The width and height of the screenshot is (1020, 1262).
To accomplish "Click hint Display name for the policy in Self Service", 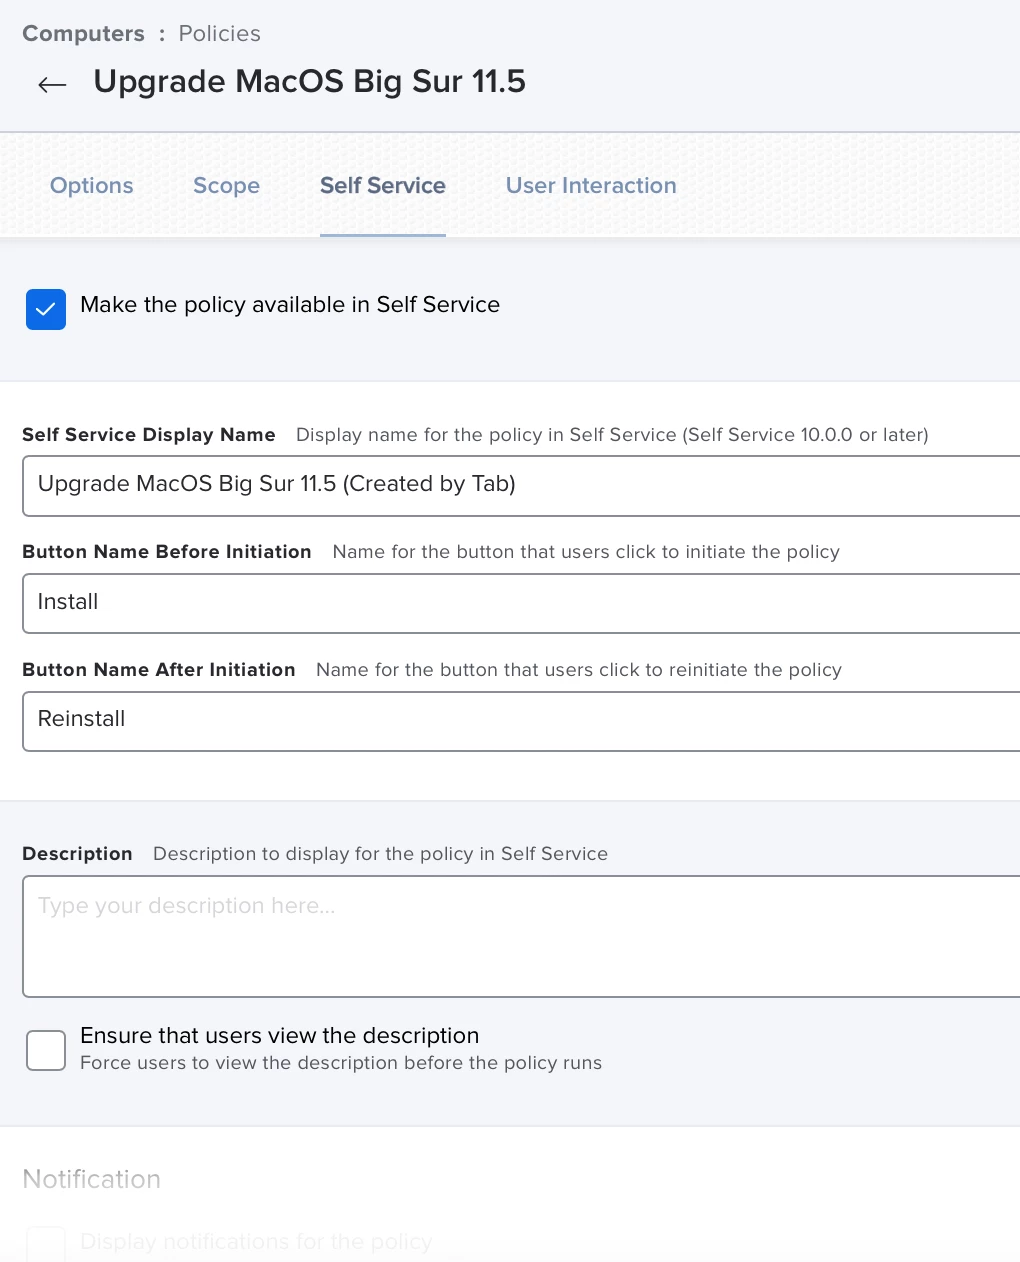I will tap(612, 435).
